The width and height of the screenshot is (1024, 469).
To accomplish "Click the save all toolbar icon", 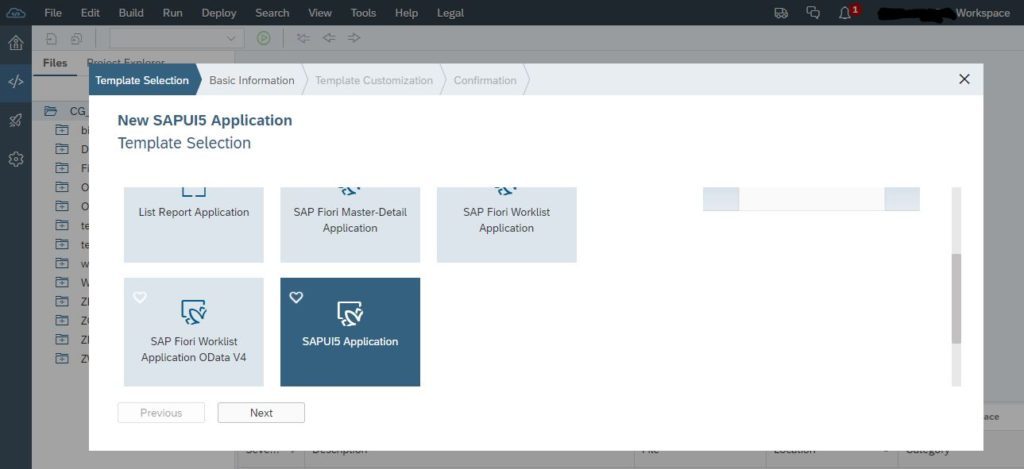I will pyautogui.click(x=76, y=39).
